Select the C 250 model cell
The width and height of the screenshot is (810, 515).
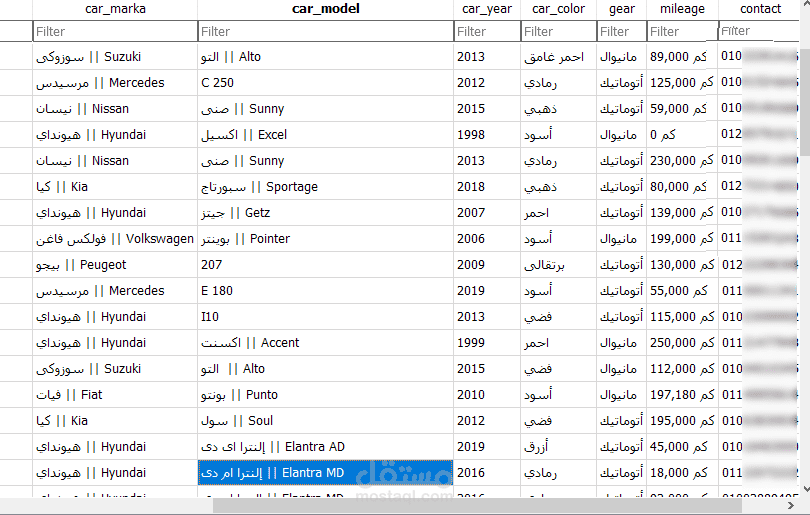click(325, 83)
